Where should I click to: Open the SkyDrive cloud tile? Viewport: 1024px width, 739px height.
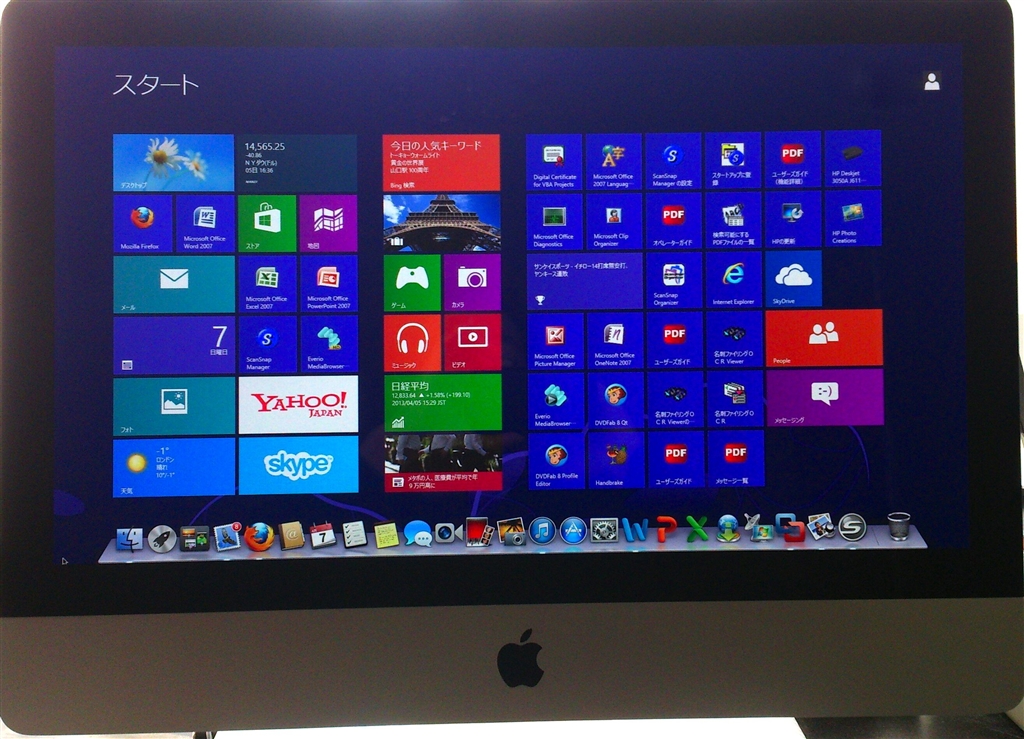(793, 279)
